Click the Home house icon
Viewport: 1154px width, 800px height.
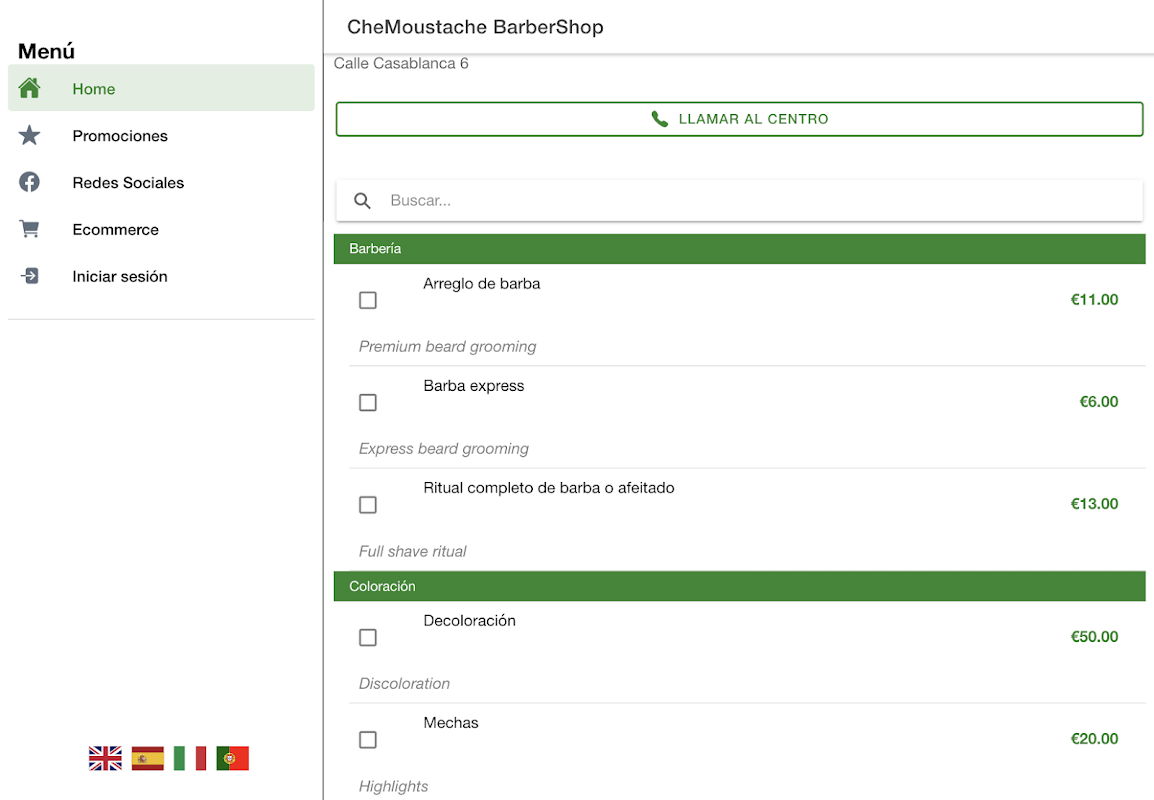[x=30, y=88]
